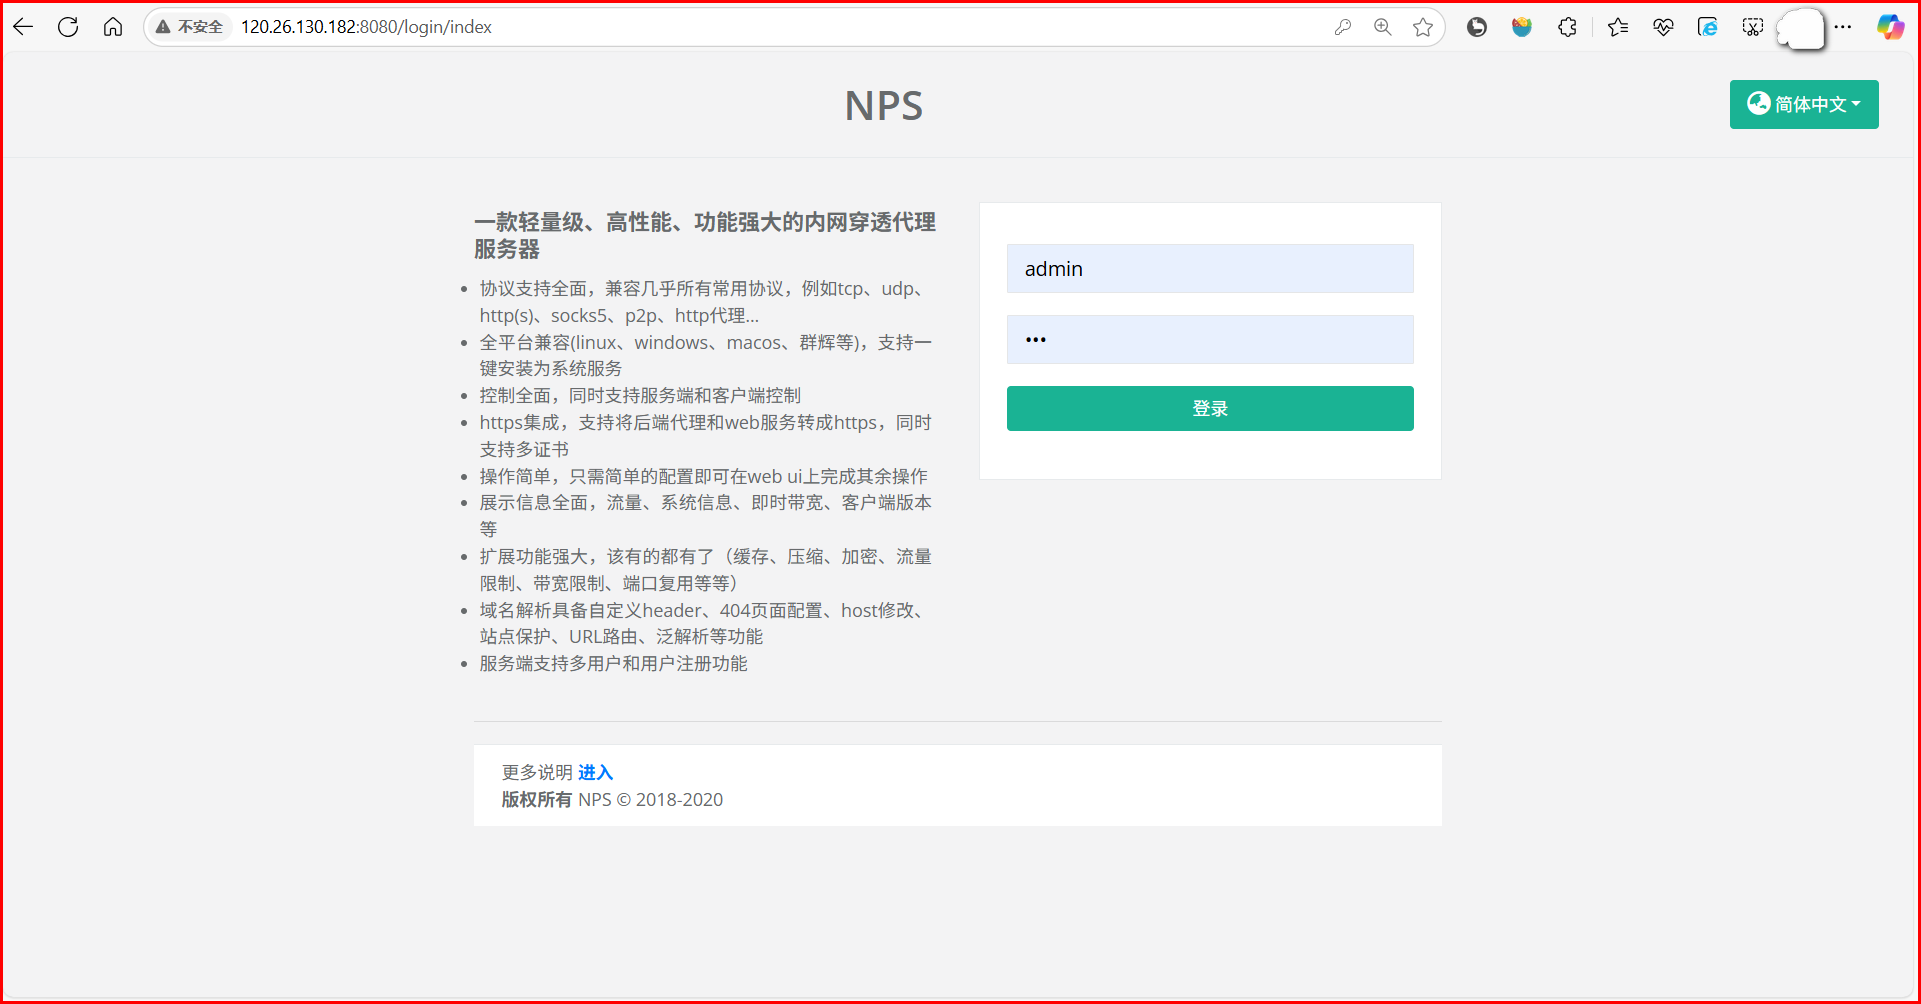The image size is (1921, 1004).
Task: Open the Favorites list panel
Action: (1618, 27)
